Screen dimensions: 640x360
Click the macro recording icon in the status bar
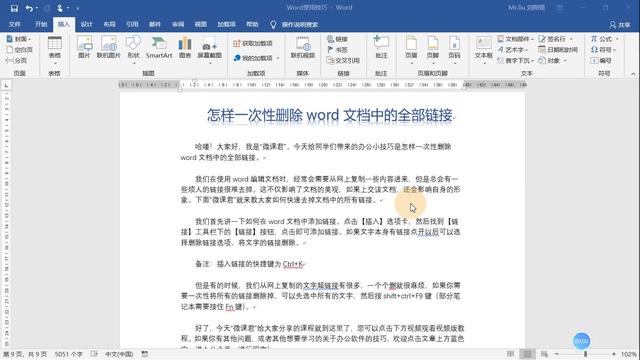pos(144,354)
